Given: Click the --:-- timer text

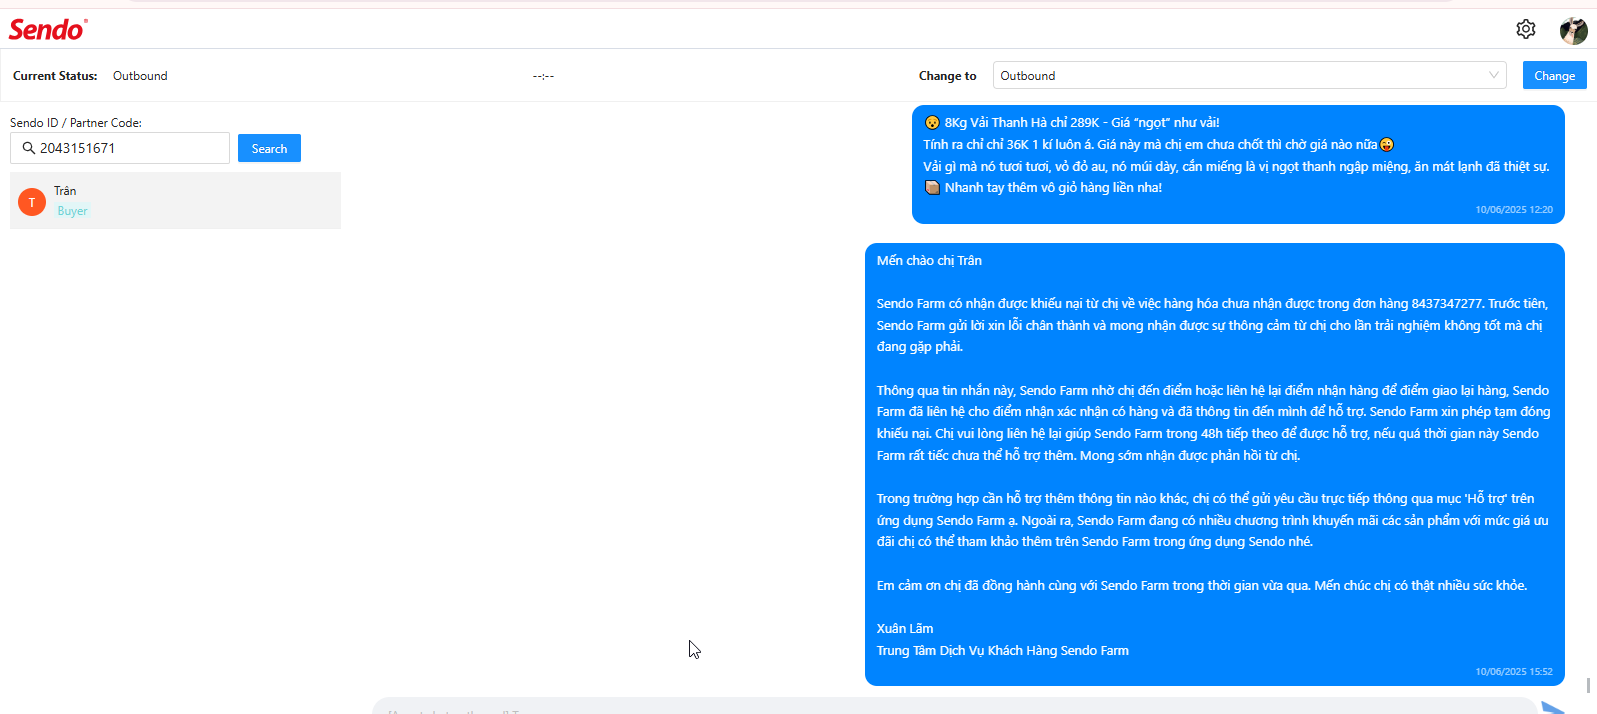Looking at the screenshot, I should 543,76.
